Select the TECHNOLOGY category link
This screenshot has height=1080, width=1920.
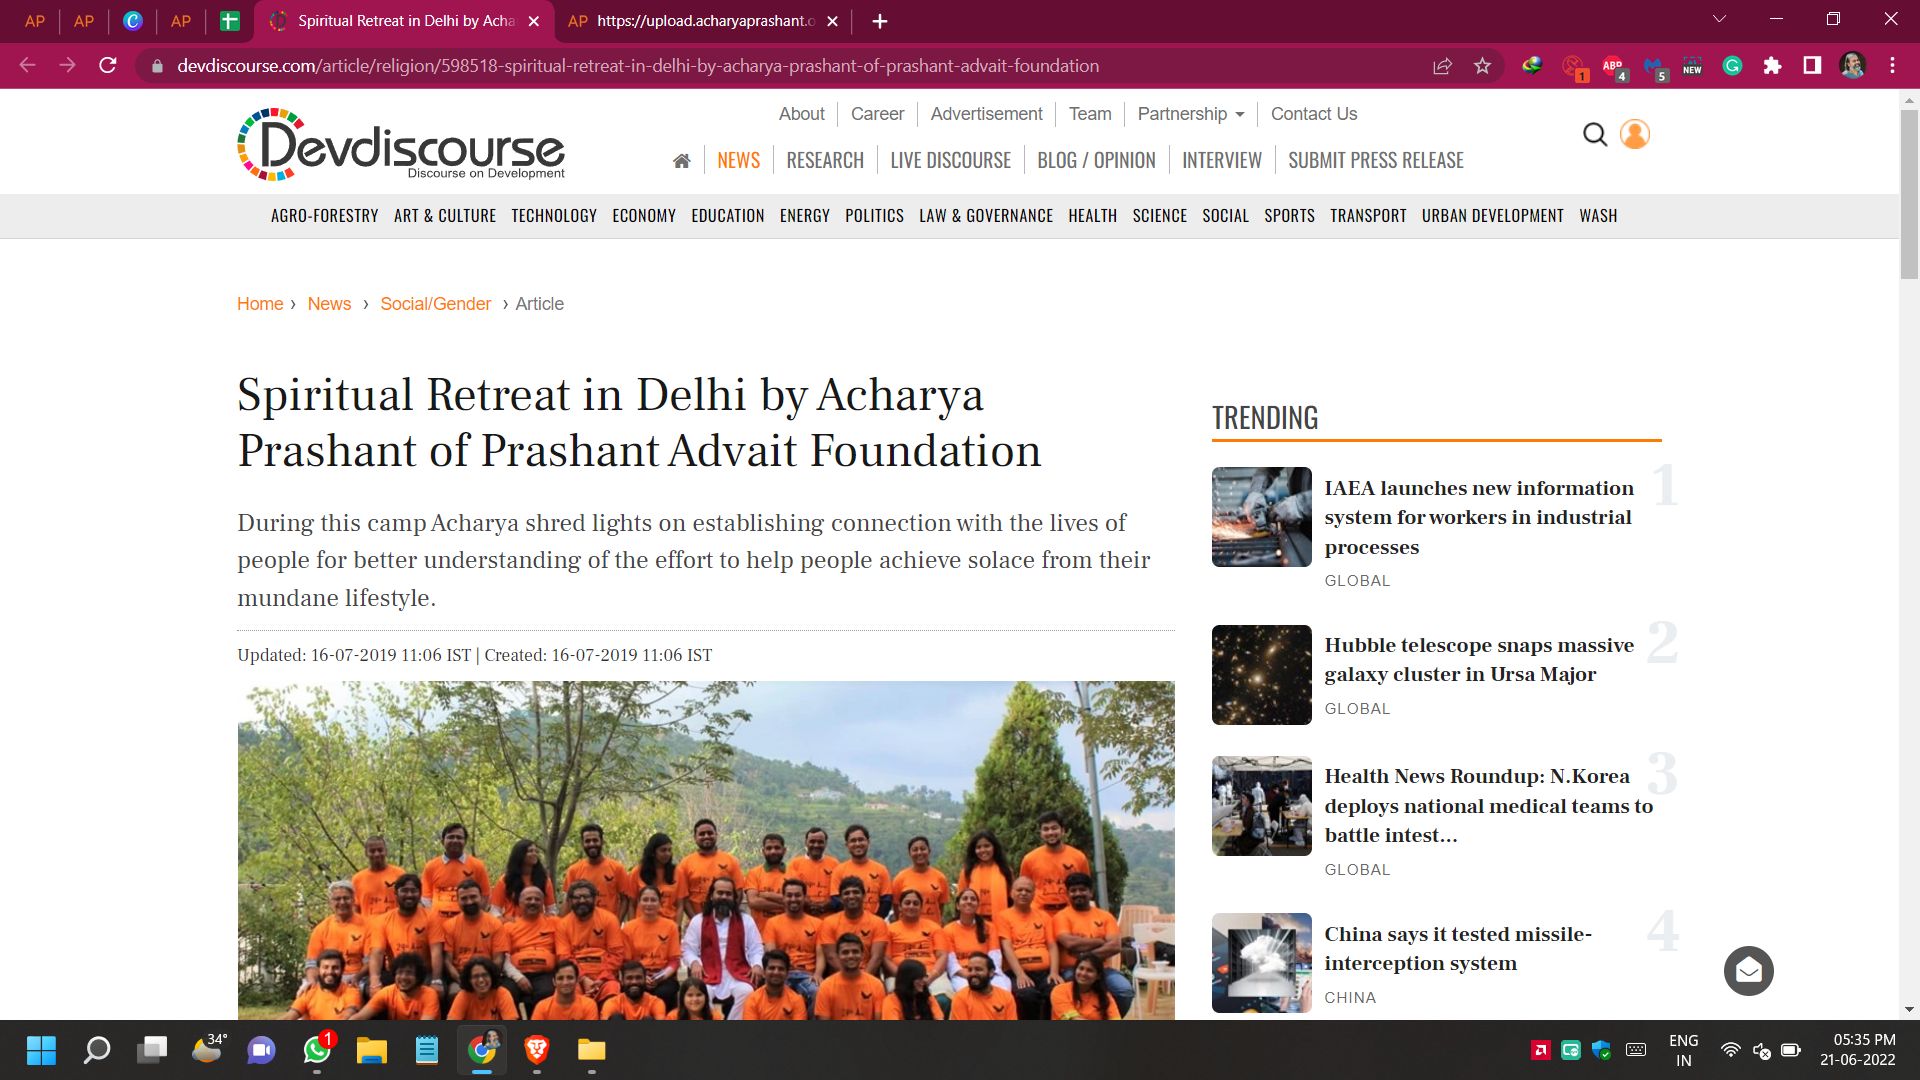click(554, 216)
